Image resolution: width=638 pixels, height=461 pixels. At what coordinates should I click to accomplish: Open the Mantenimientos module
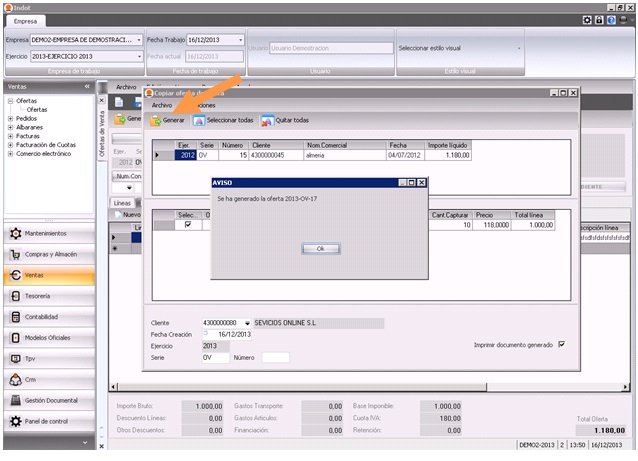click(x=50, y=233)
